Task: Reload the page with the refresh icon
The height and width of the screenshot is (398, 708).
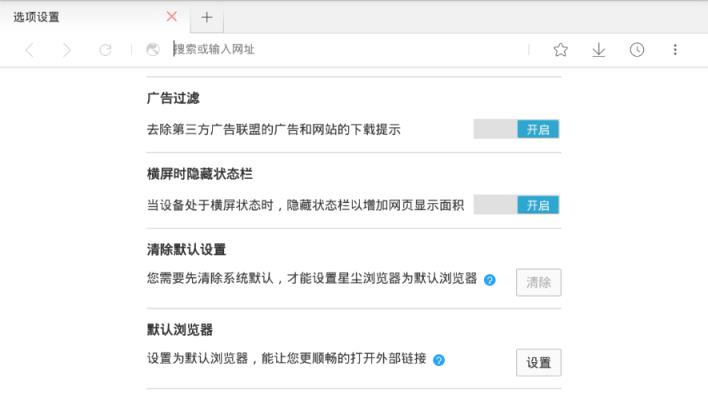Action: [x=105, y=50]
